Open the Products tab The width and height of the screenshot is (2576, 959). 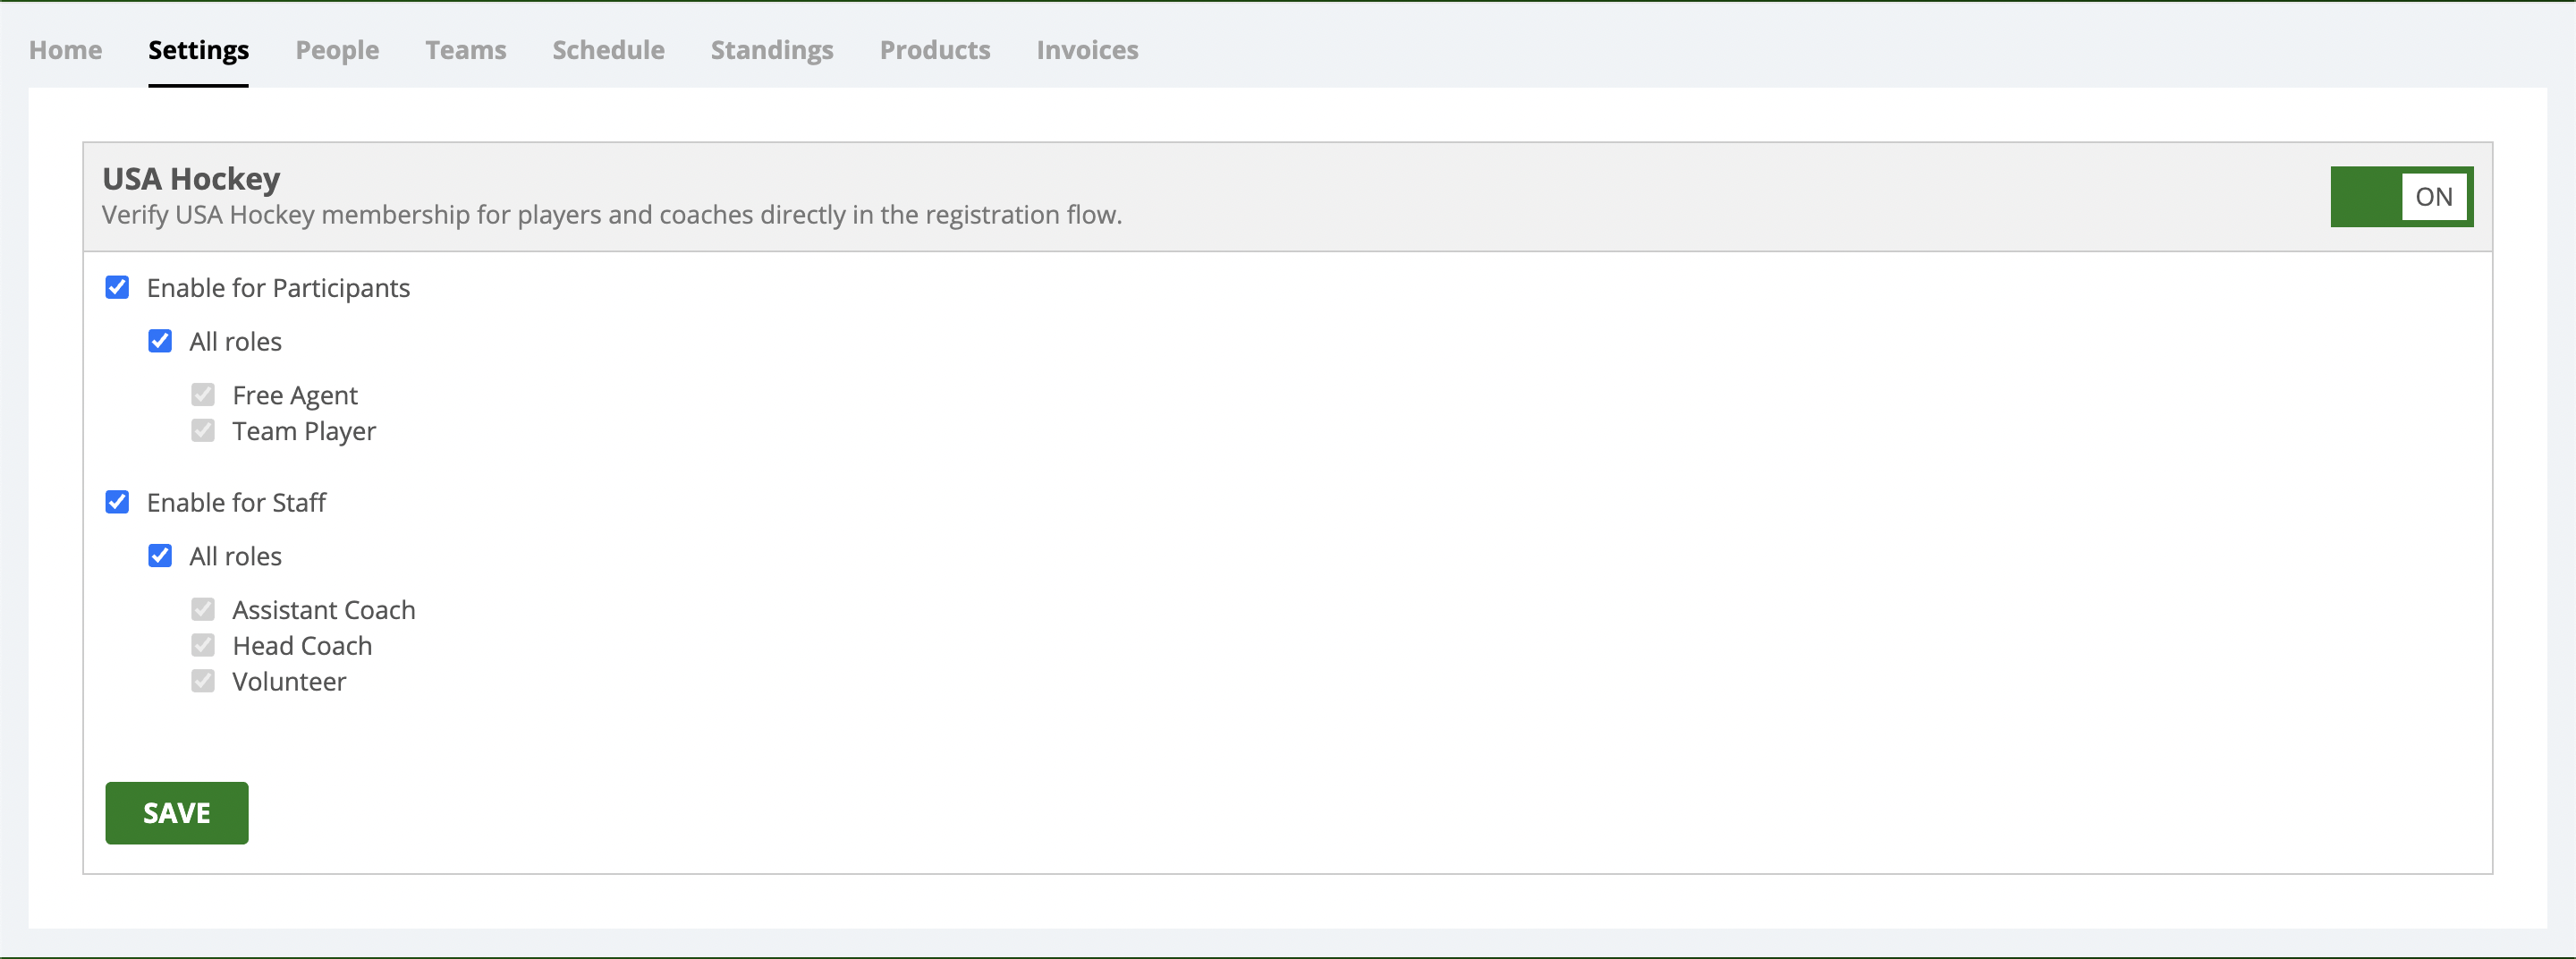[x=935, y=50]
